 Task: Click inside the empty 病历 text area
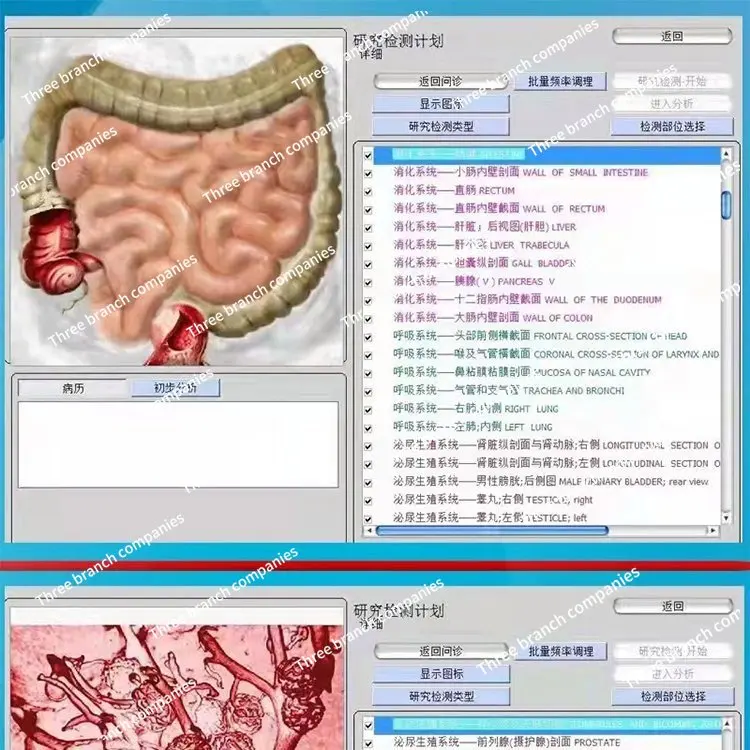[x=178, y=445]
